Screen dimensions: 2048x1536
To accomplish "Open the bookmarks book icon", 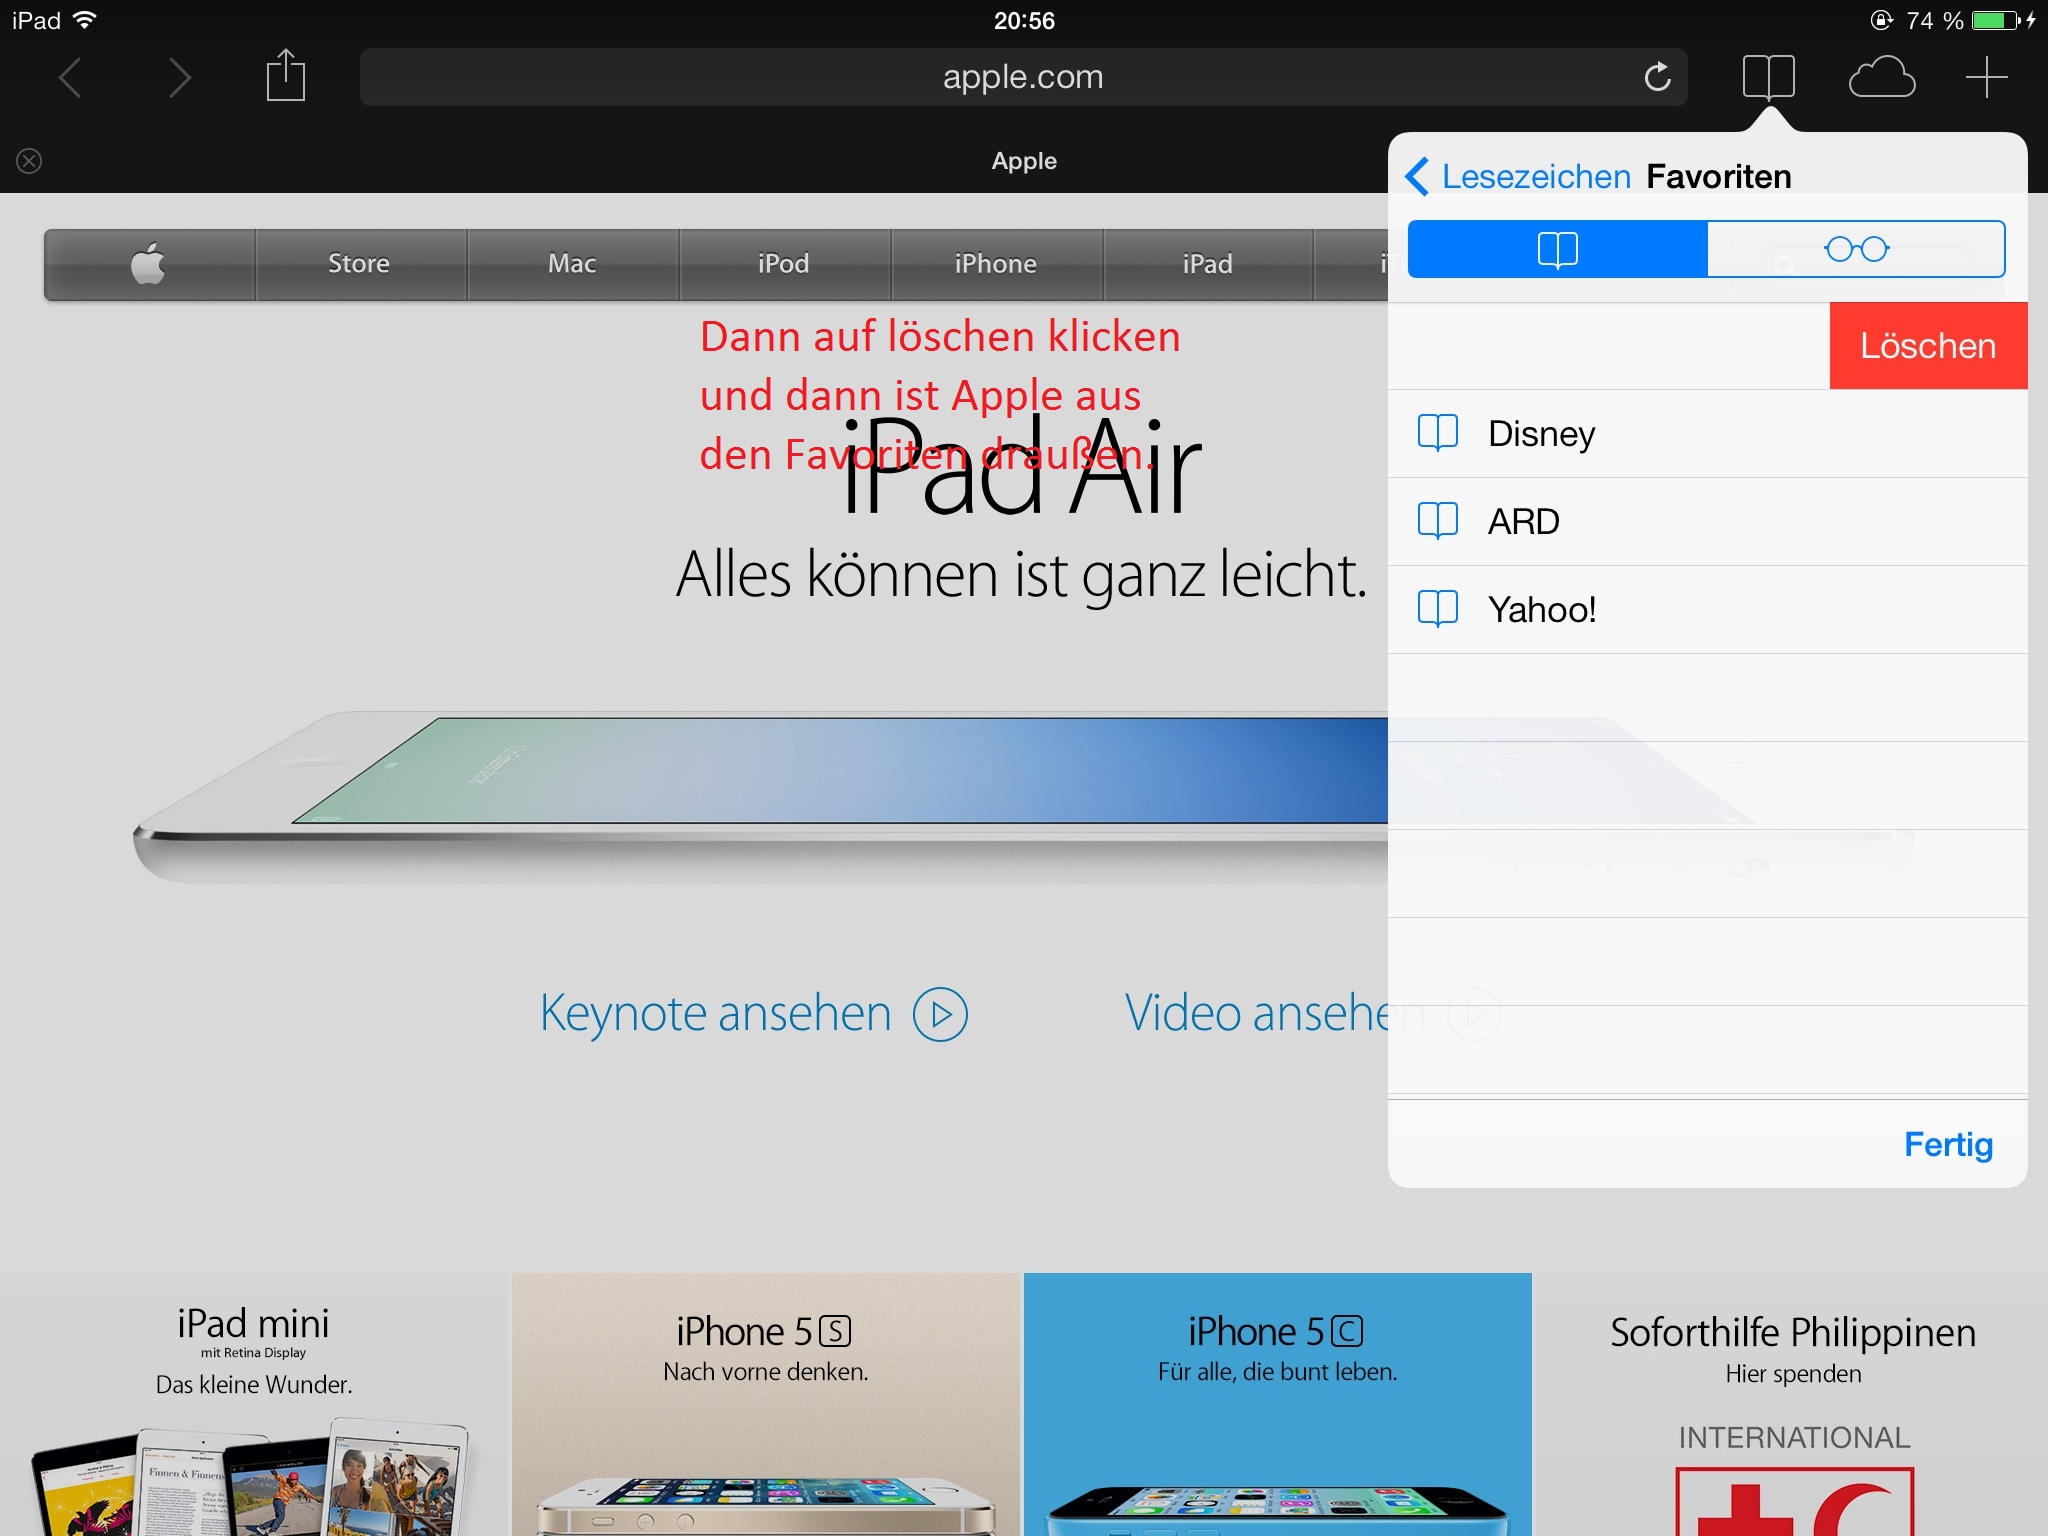I will click(1768, 77).
